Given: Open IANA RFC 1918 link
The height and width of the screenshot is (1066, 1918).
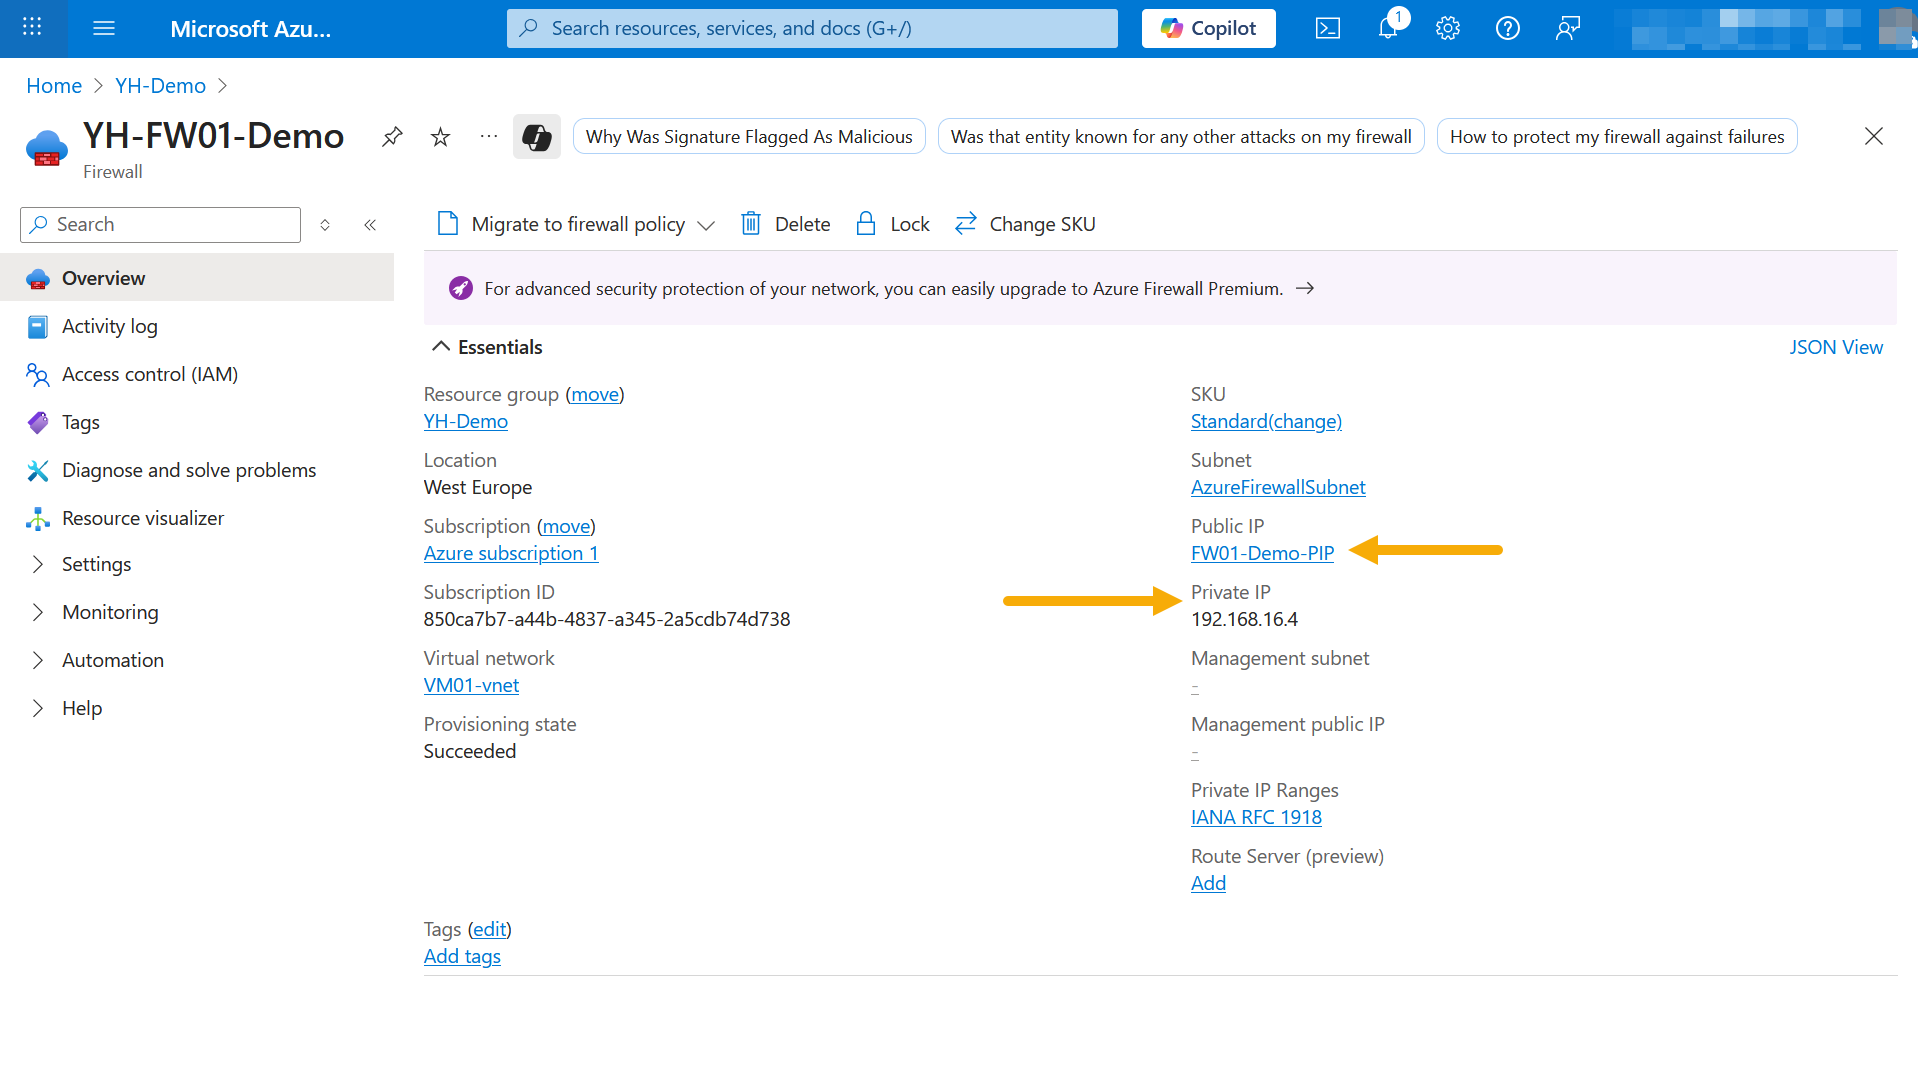Looking at the screenshot, I should 1257,817.
